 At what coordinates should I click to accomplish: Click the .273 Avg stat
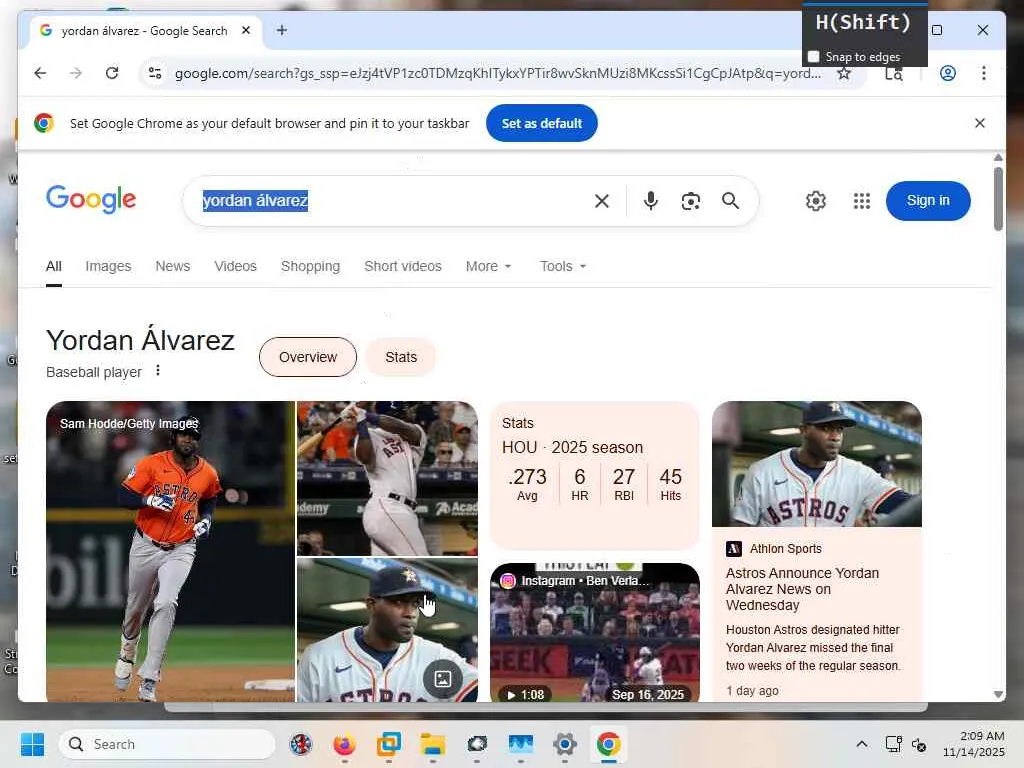click(527, 484)
